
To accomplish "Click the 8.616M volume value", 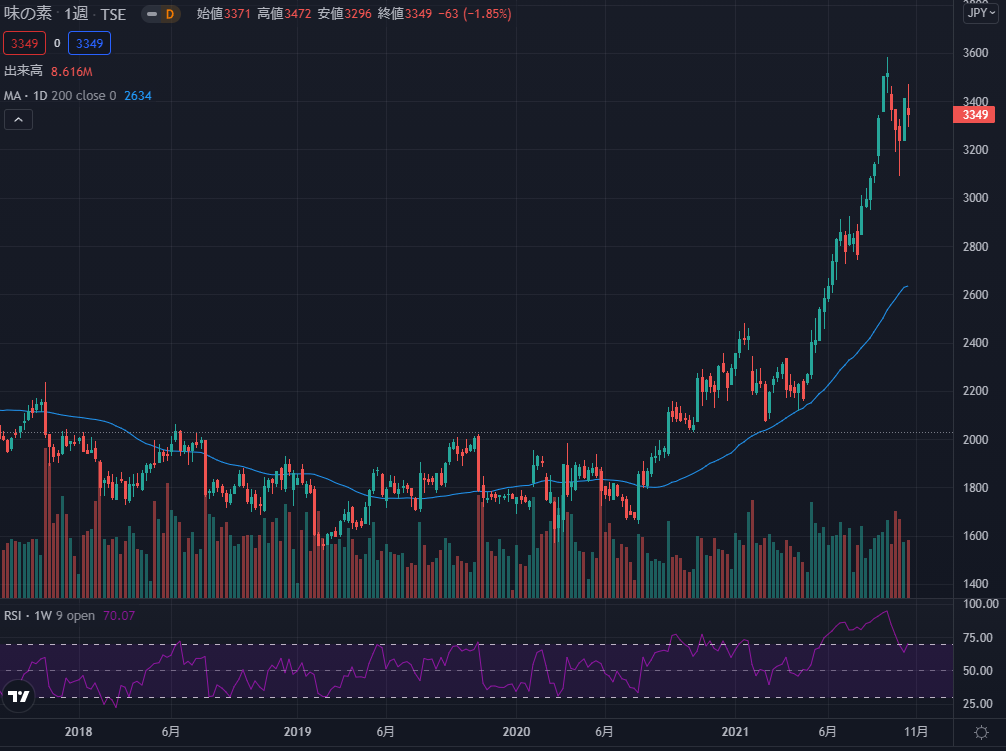I will tap(72, 72).
